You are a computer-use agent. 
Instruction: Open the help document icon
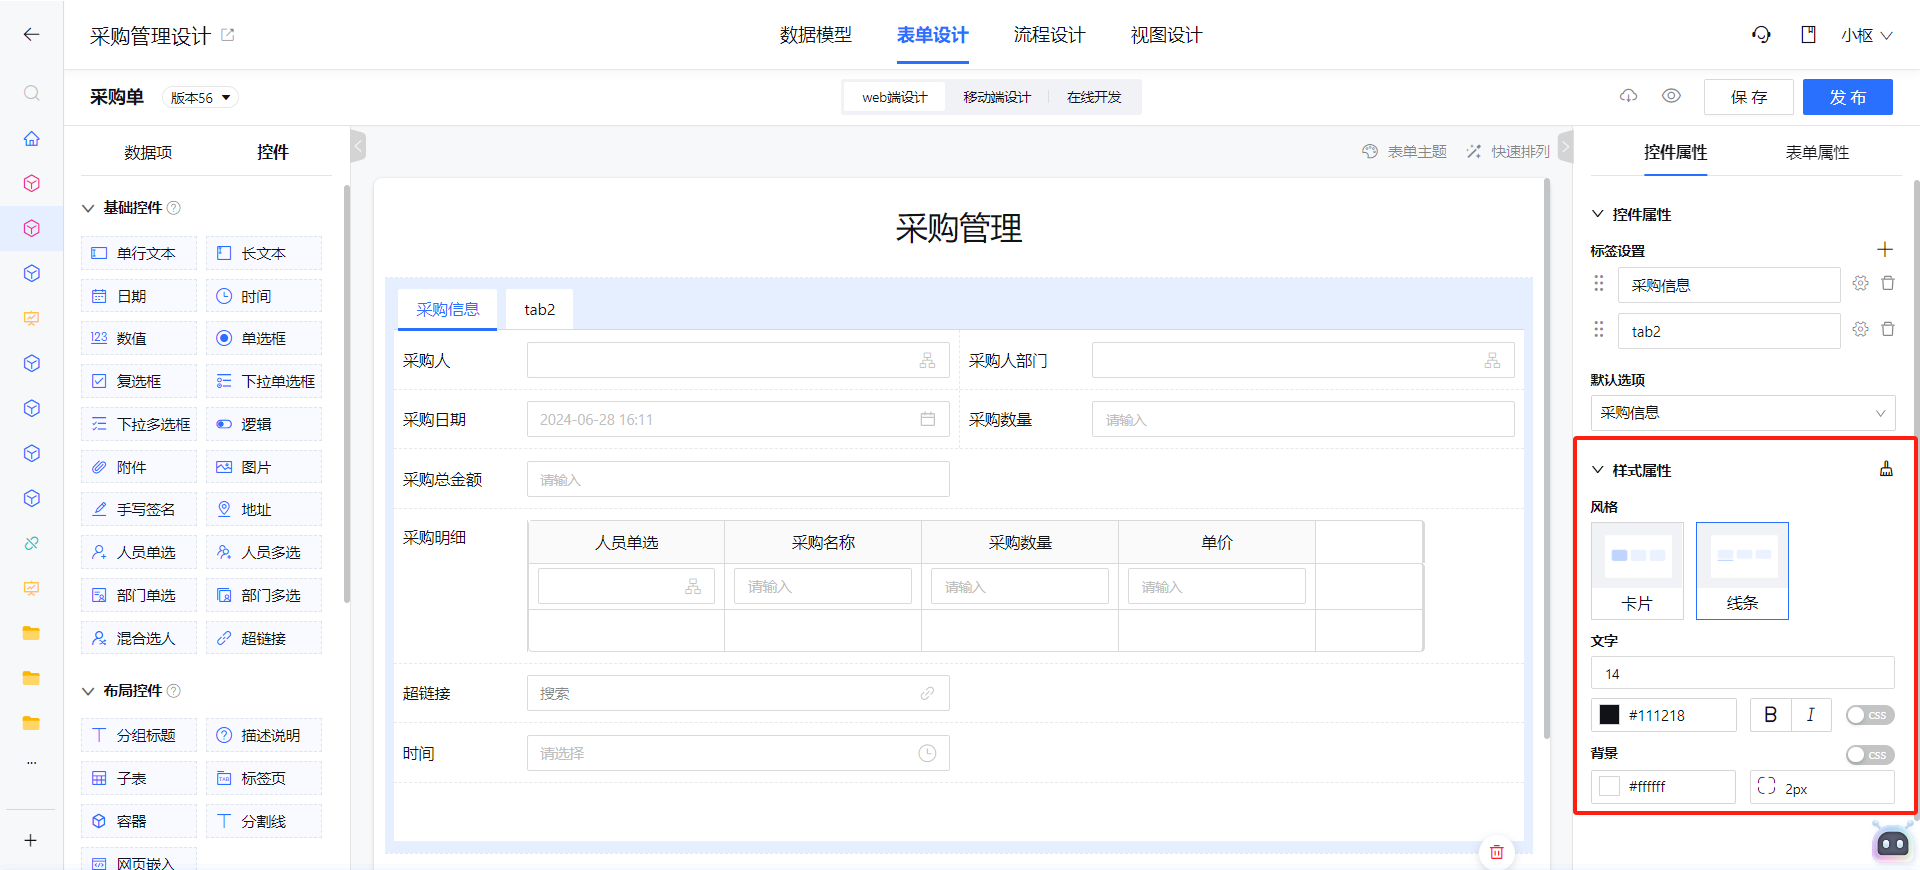[1808, 35]
